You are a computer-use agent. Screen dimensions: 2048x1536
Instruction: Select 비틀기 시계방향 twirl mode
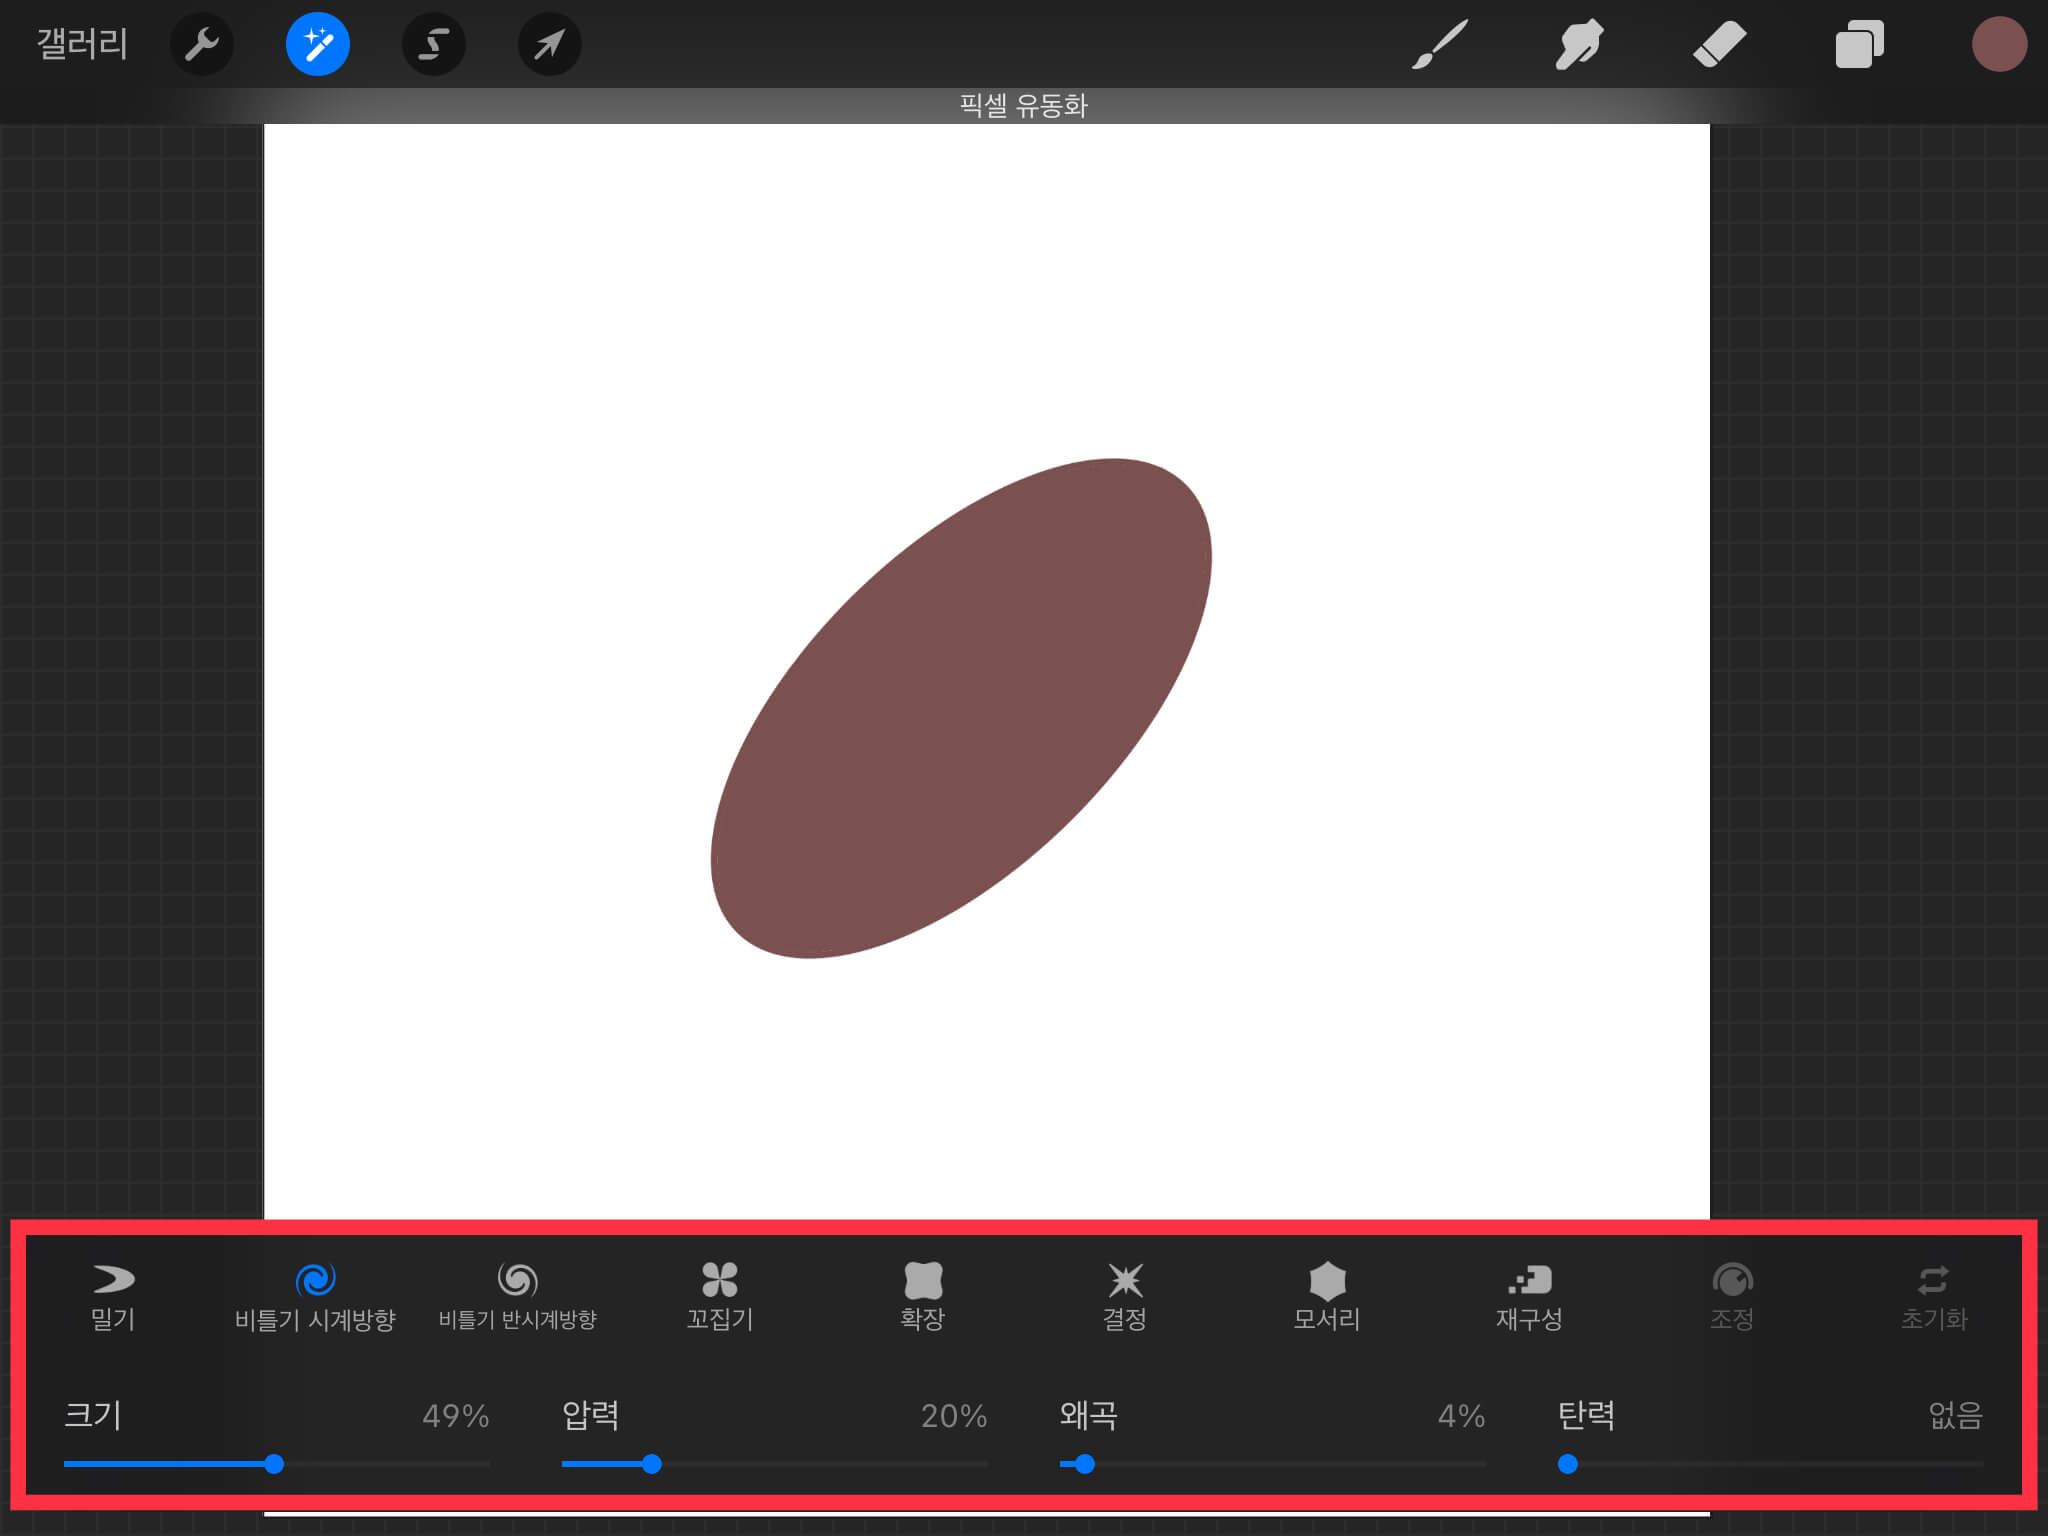tap(315, 1296)
